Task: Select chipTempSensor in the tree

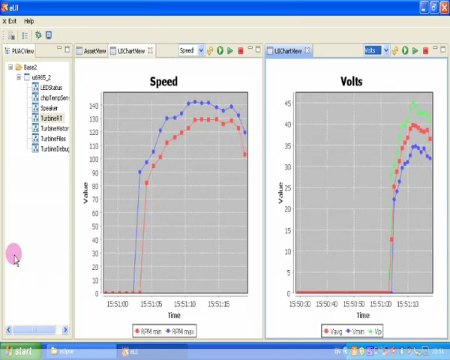Action: [55, 98]
